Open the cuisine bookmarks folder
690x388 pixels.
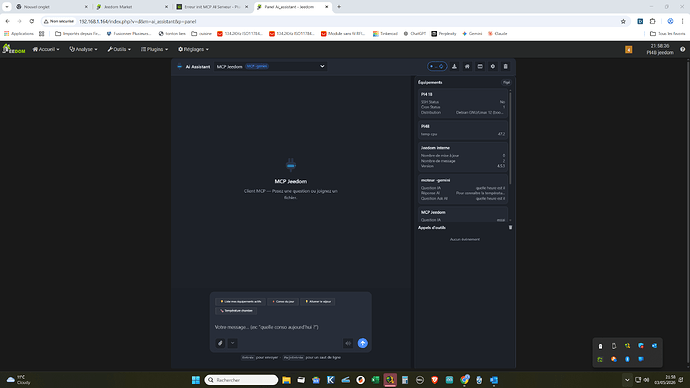coord(201,33)
